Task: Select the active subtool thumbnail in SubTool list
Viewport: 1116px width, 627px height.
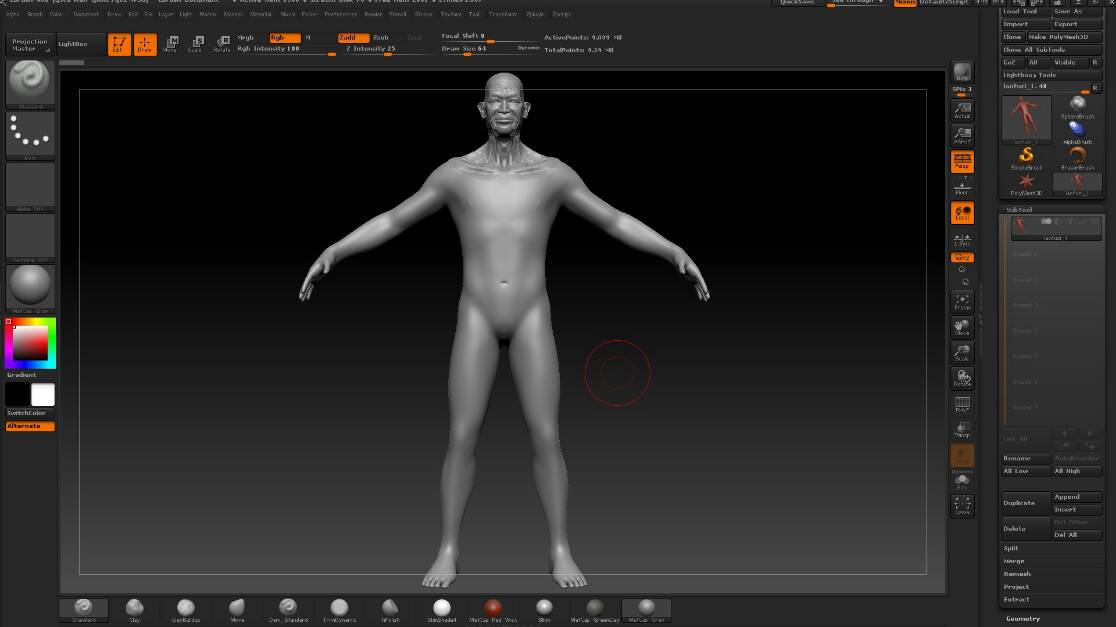Action: [x=1019, y=226]
